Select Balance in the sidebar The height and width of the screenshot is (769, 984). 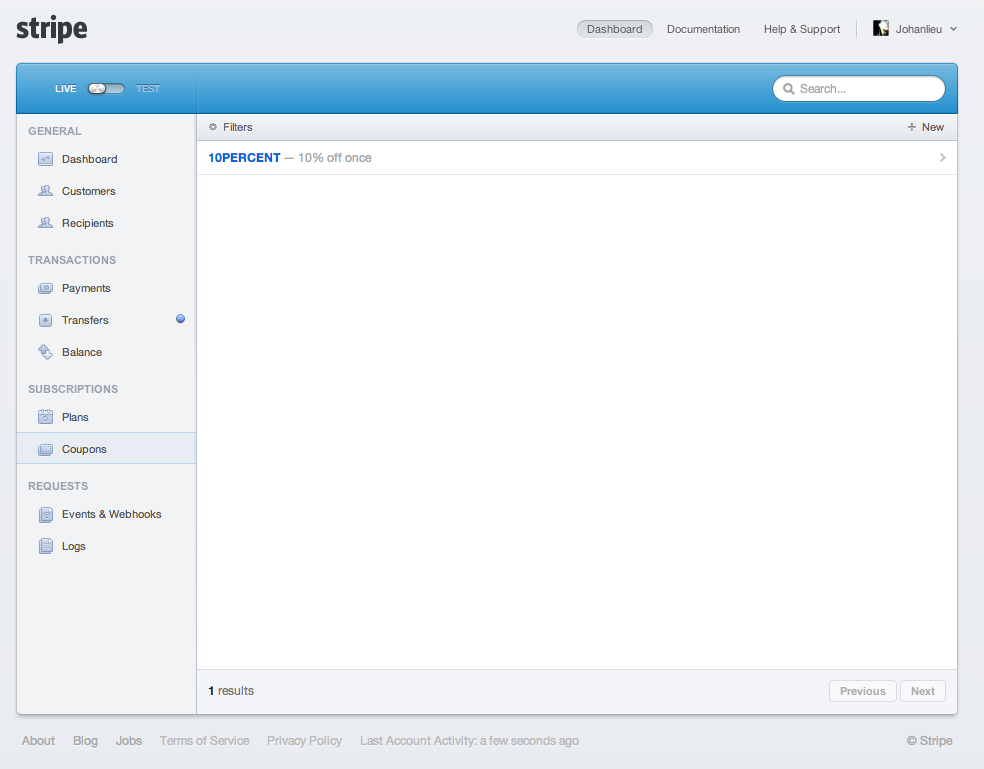(82, 352)
